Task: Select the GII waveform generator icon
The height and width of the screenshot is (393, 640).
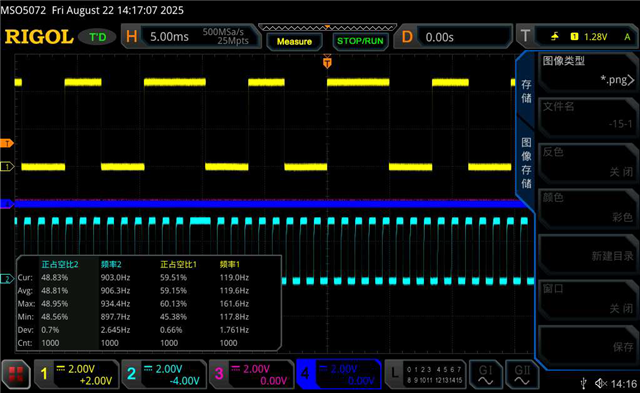Action: (522, 374)
